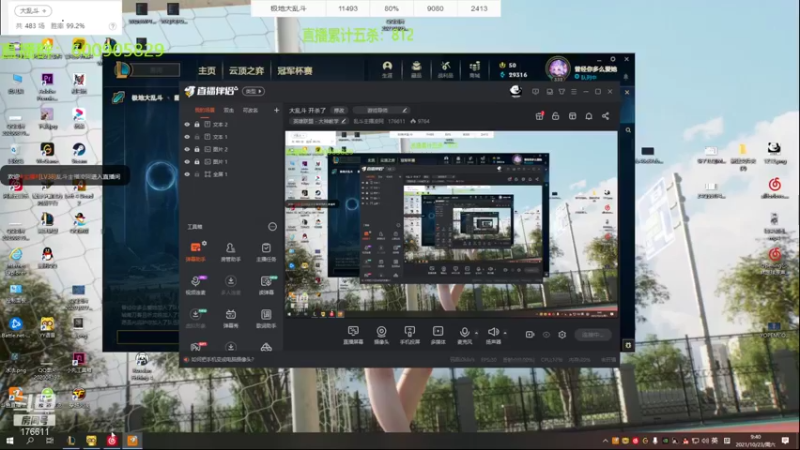Viewport: 800px width, 450px height.
Task: Open the orange streaming app taskbar icon
Action: [x=133, y=441]
